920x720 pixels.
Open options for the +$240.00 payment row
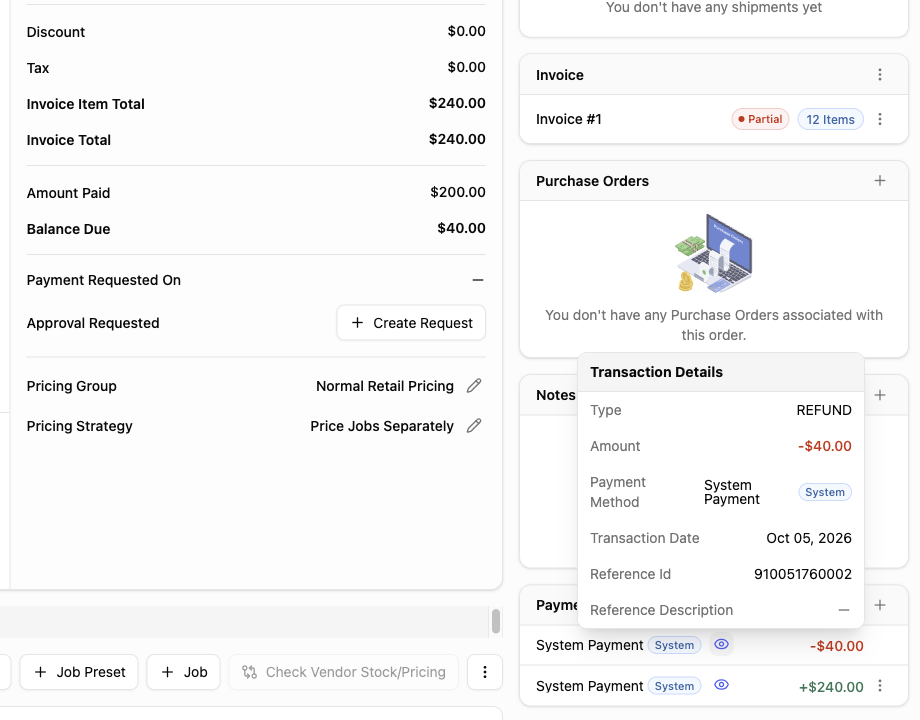[x=880, y=685]
